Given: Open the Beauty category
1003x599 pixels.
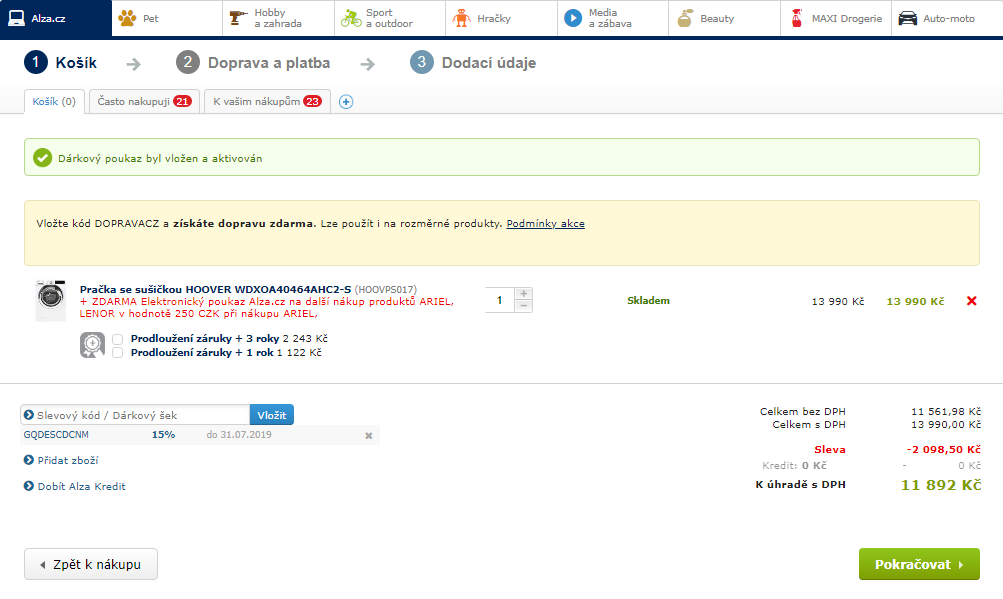Looking at the screenshot, I should [x=724, y=18].
